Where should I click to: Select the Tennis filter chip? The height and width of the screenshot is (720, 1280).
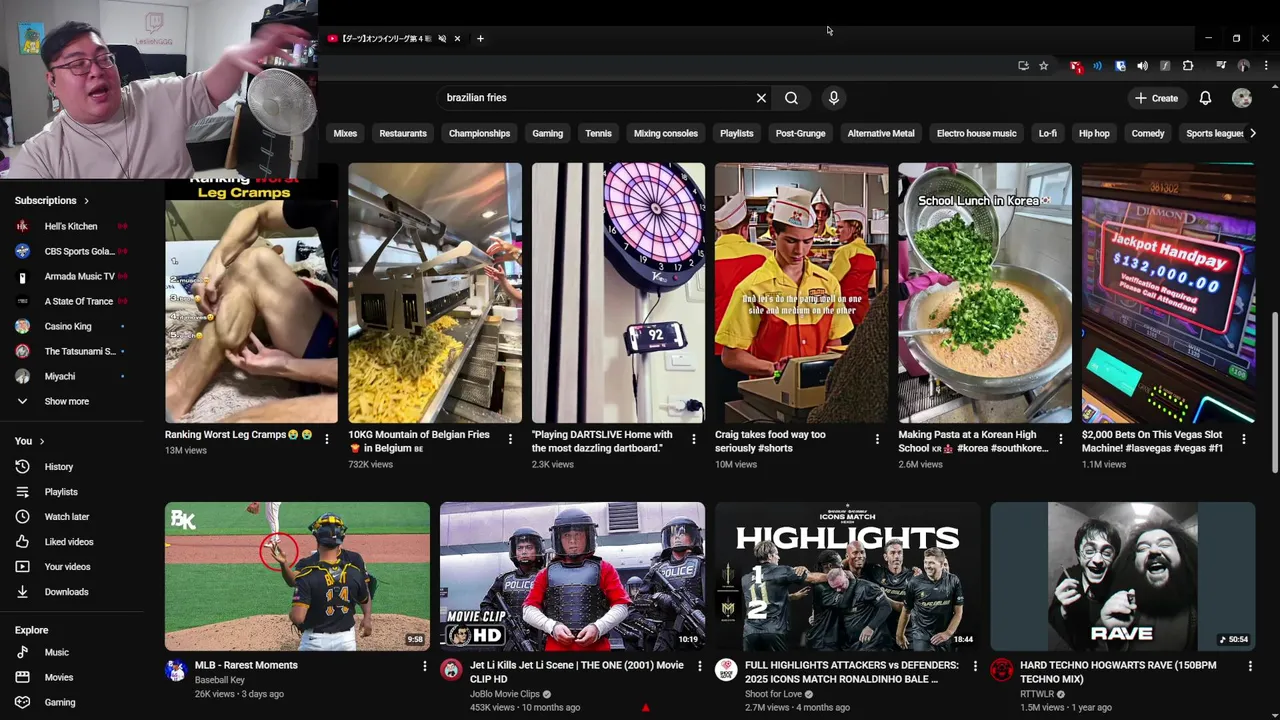tap(598, 133)
